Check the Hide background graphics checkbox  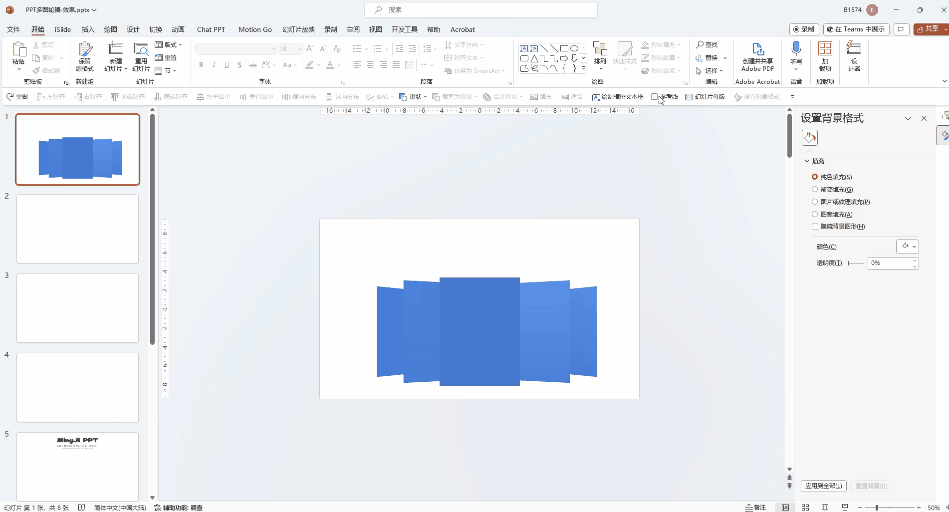815,226
